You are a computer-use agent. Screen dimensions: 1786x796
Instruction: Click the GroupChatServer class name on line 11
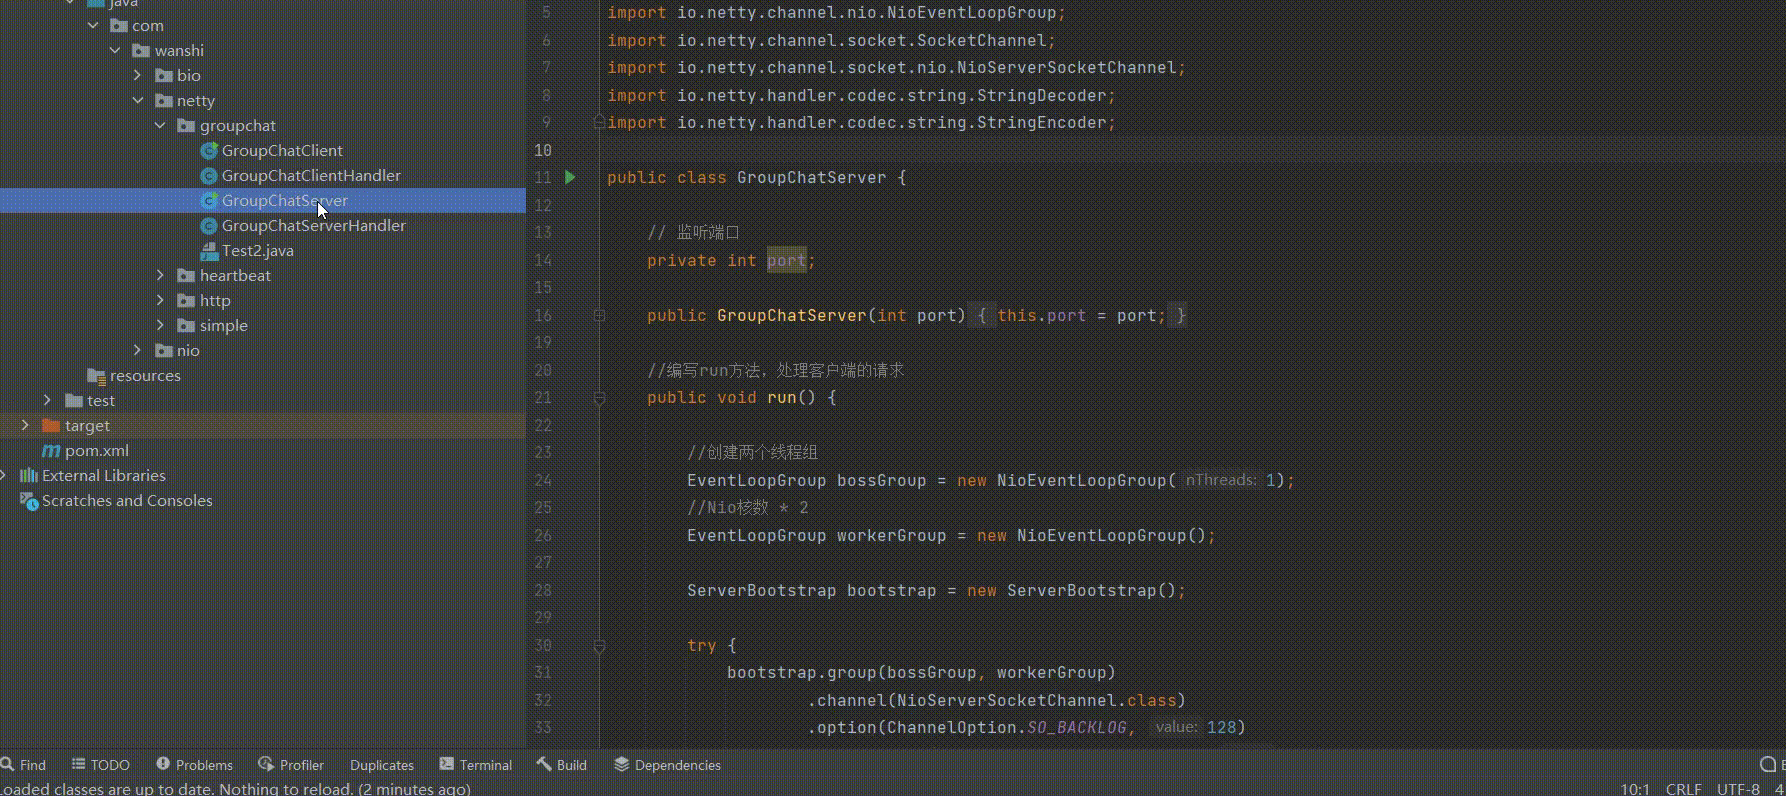[x=811, y=177]
